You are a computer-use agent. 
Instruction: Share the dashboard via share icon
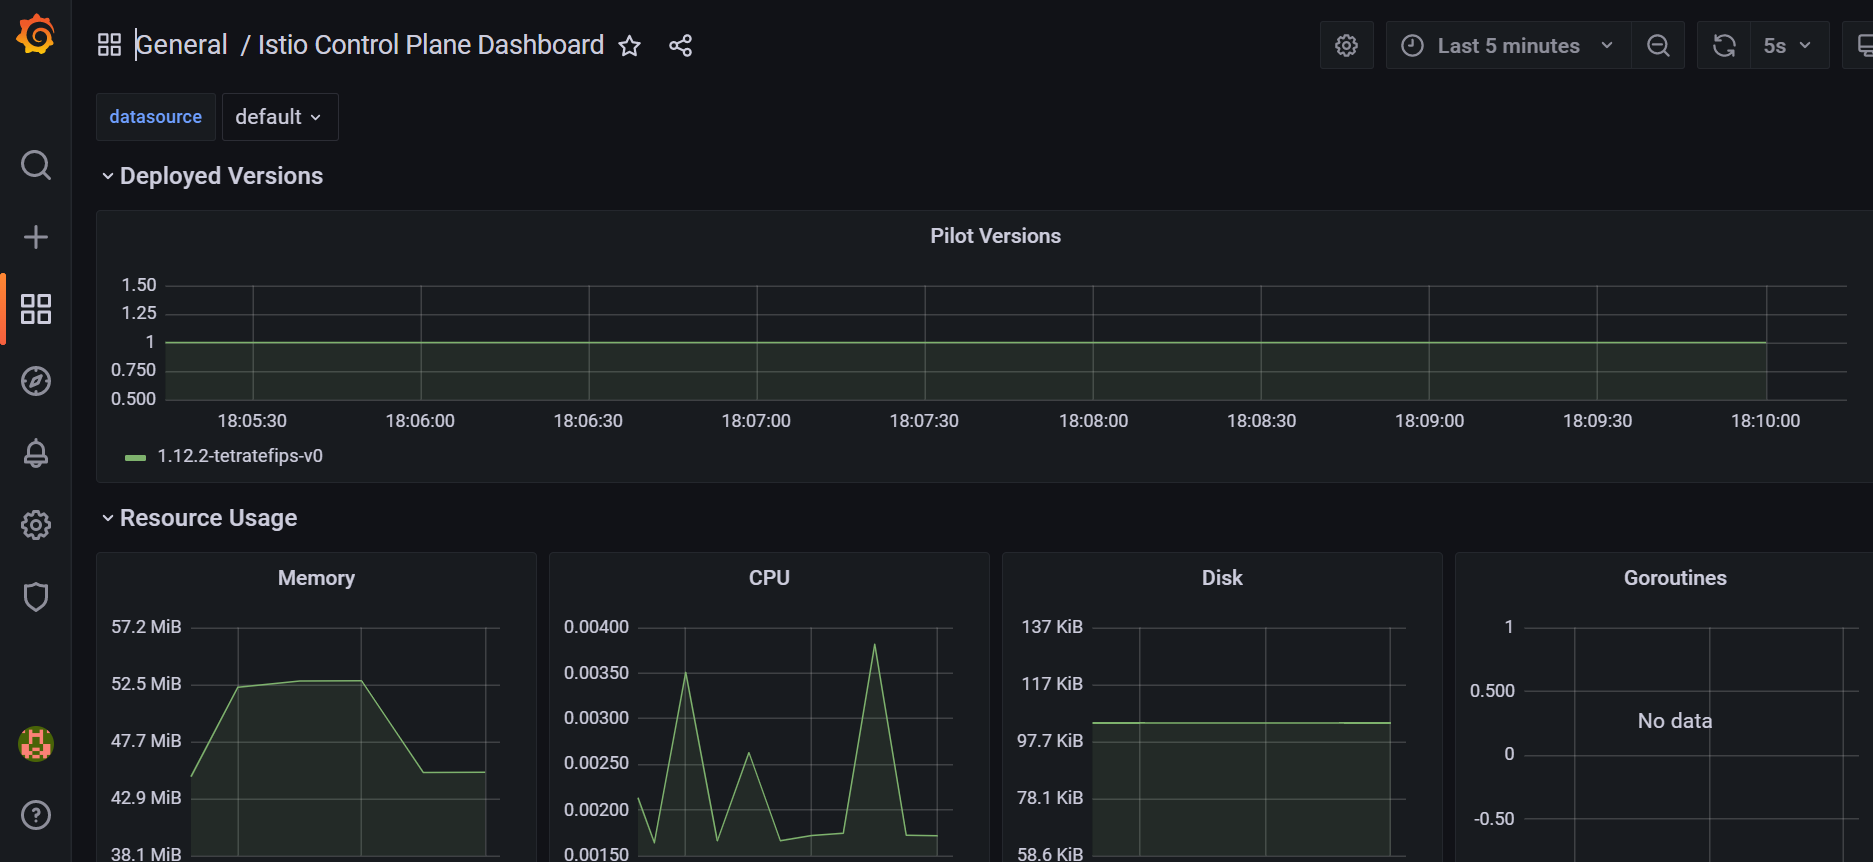[681, 46]
